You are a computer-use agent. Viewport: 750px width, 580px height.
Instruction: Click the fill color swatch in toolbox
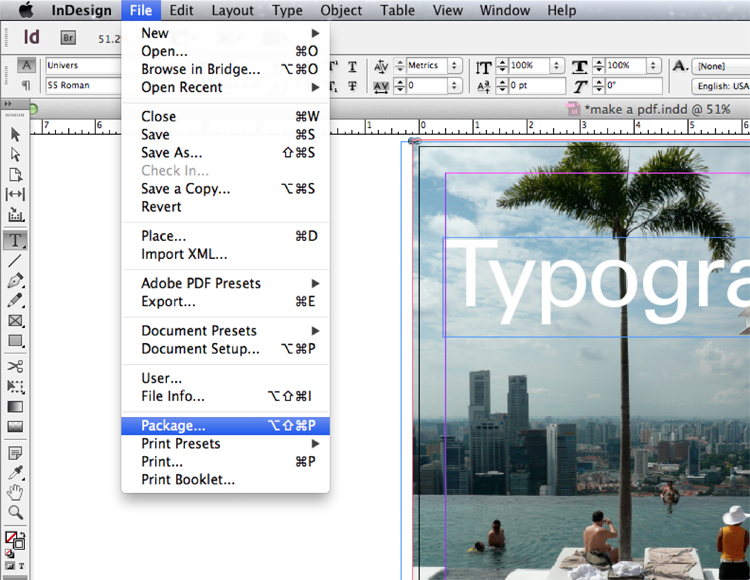click(11, 537)
